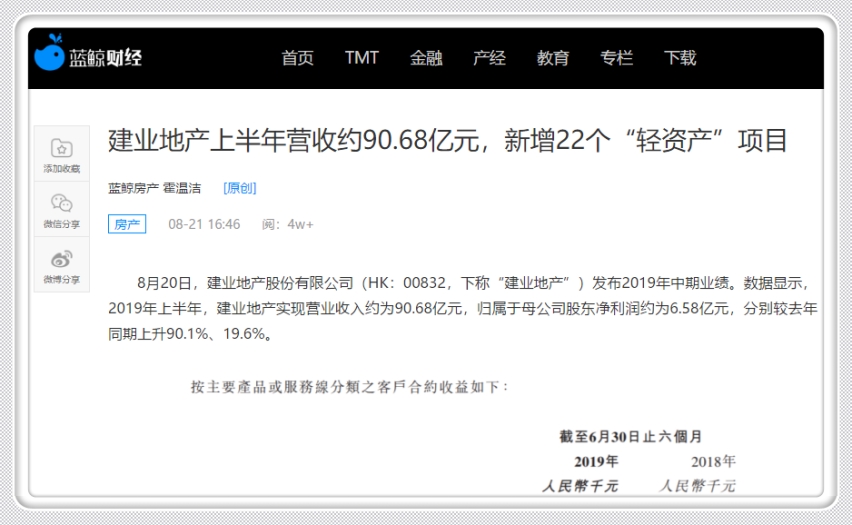Open the TMT section
The image size is (852, 525).
(x=361, y=58)
